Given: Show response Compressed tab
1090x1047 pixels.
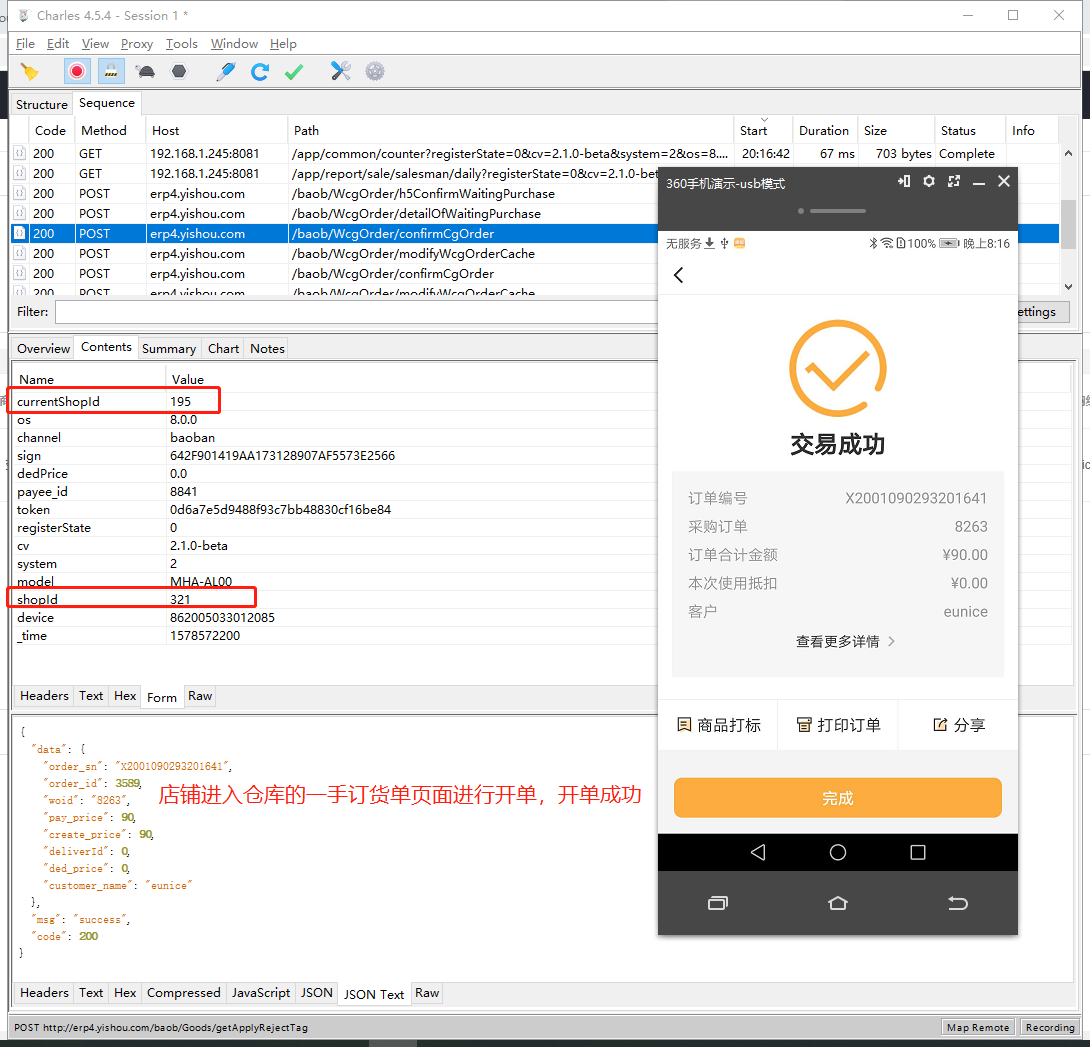Looking at the screenshot, I should [x=184, y=993].
